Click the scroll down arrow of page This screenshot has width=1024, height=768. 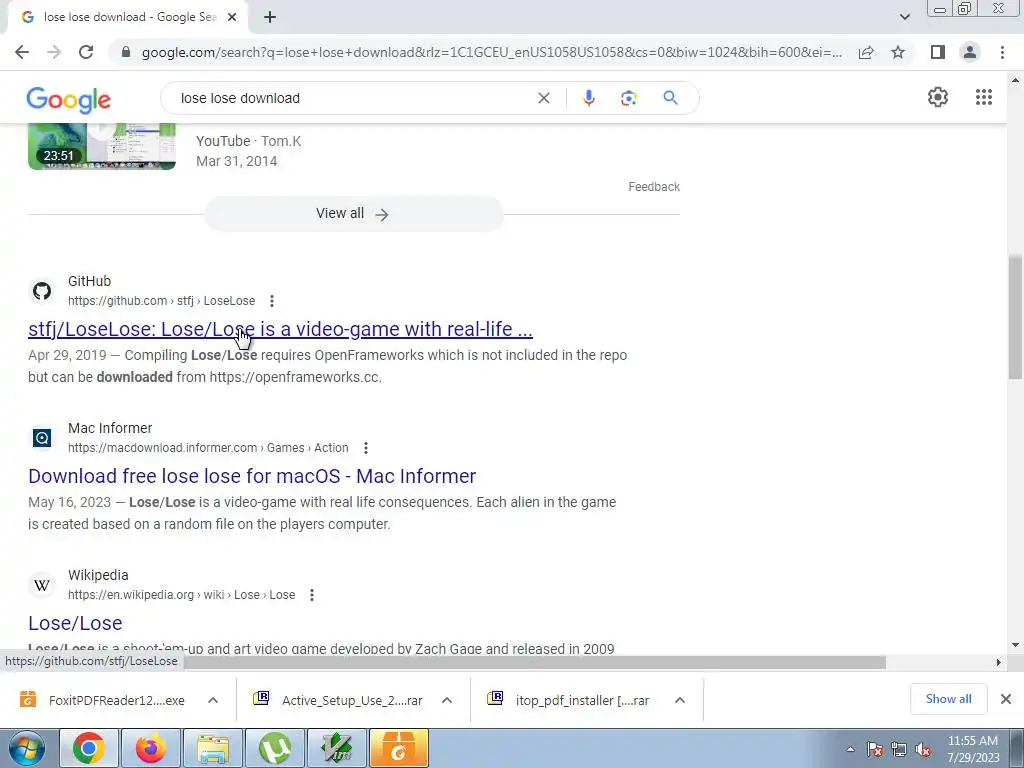coord(1015,645)
